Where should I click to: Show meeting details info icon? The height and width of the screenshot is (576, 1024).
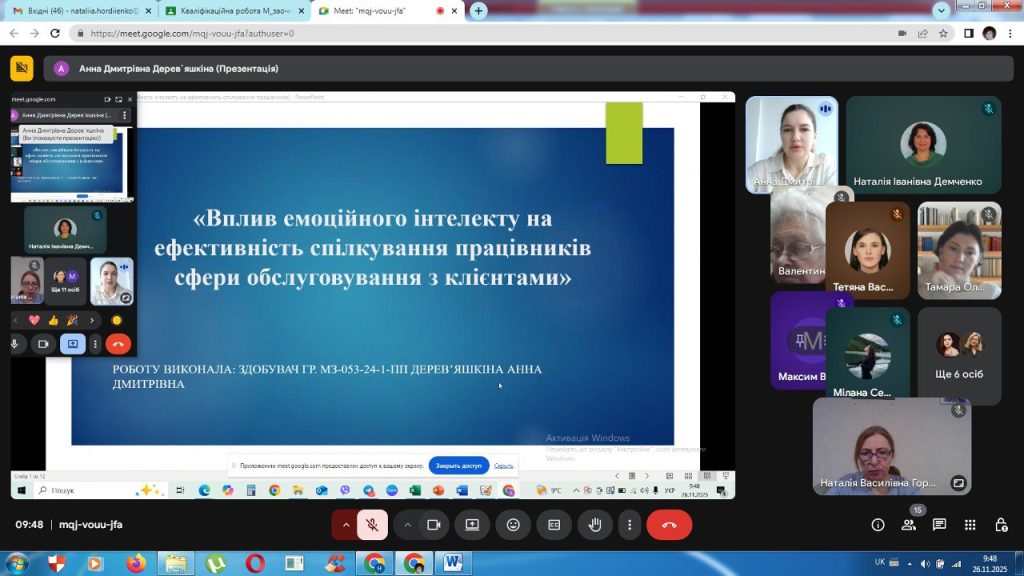[878, 525]
